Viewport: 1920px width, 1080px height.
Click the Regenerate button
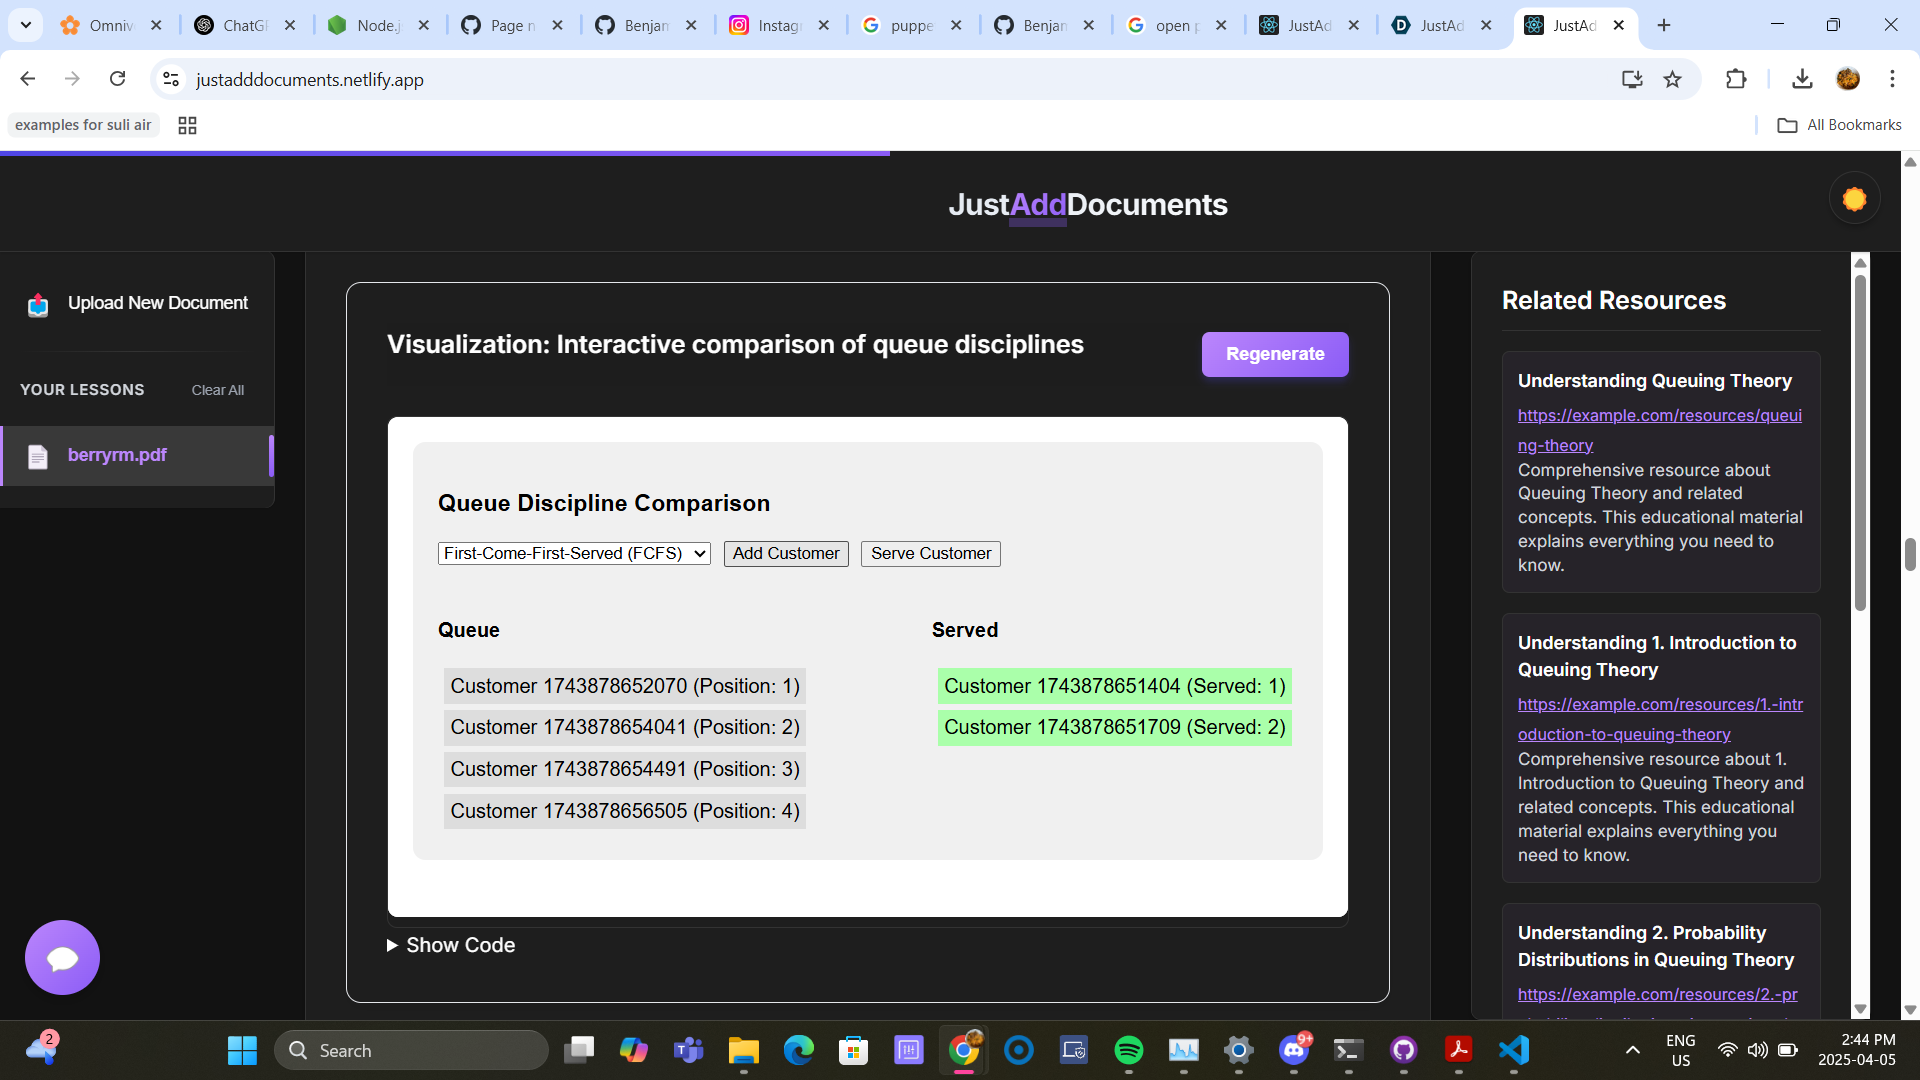1274,354
